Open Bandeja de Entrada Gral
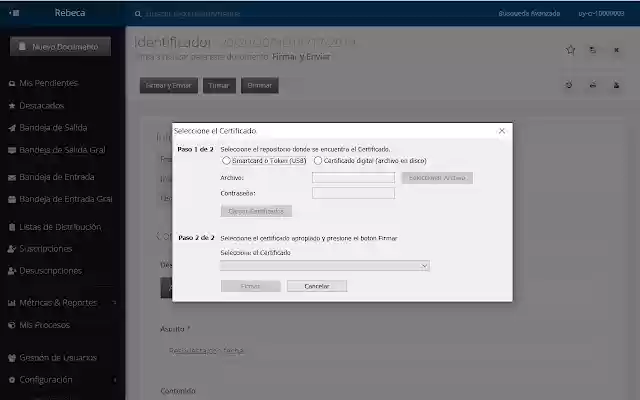Image resolution: width=640 pixels, height=400 pixels. click(66, 199)
